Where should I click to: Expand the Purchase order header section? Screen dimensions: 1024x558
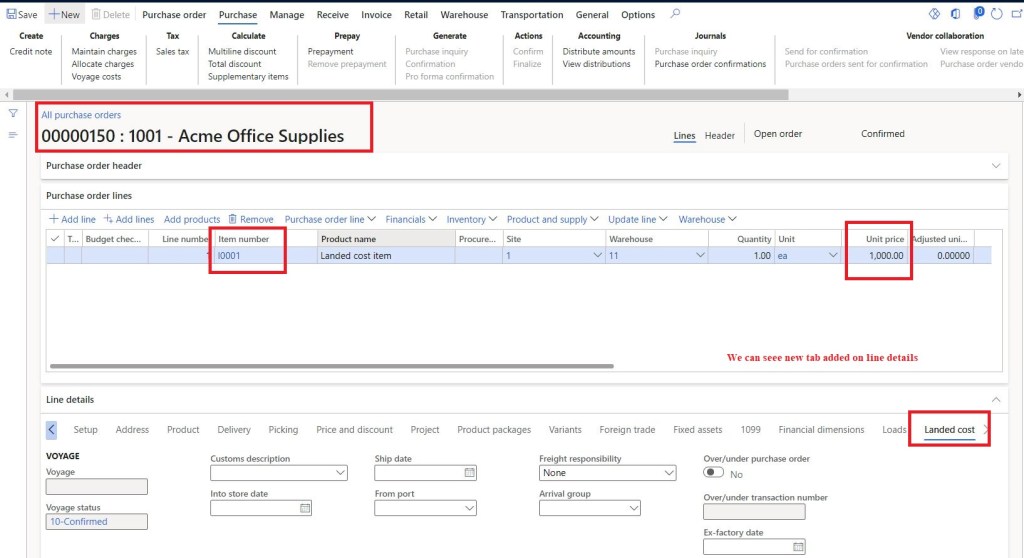click(995, 165)
